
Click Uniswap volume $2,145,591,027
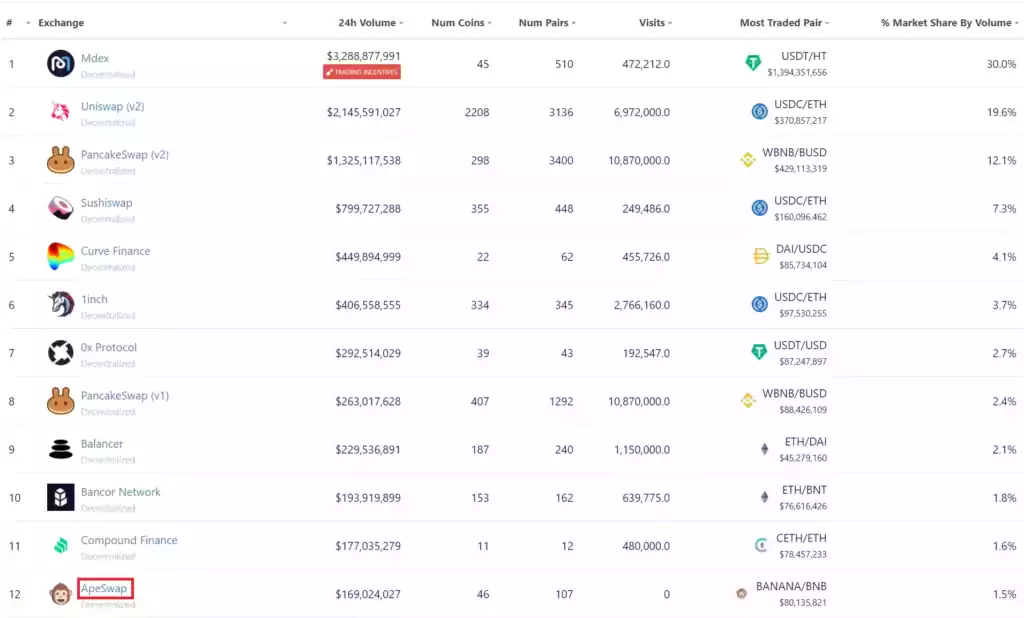coord(363,112)
